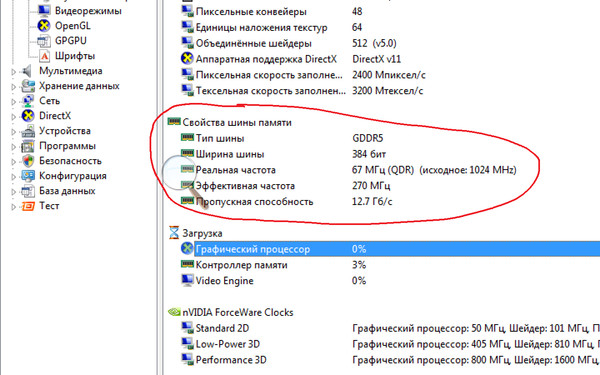Click nVIDIA logo icon by ForceWare Clocks
Screen dimensions: 600x375
click(x=174, y=312)
